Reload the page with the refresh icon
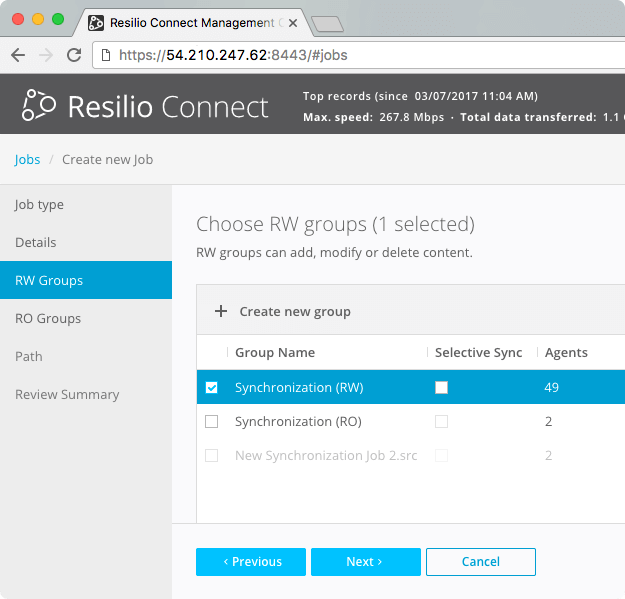This screenshot has width=625, height=599. (74, 55)
